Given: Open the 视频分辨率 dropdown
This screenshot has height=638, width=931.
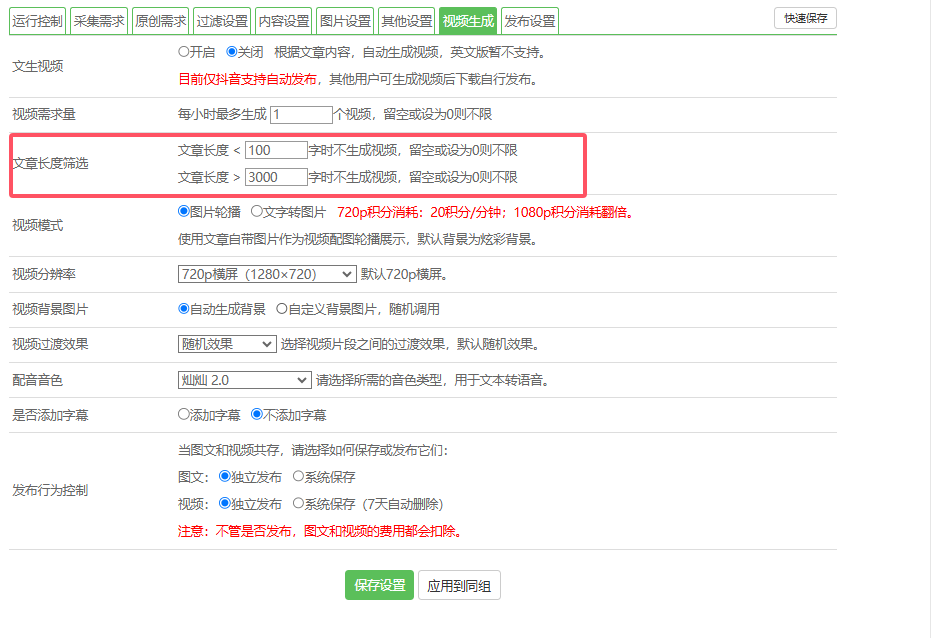Looking at the screenshot, I should (x=266, y=274).
